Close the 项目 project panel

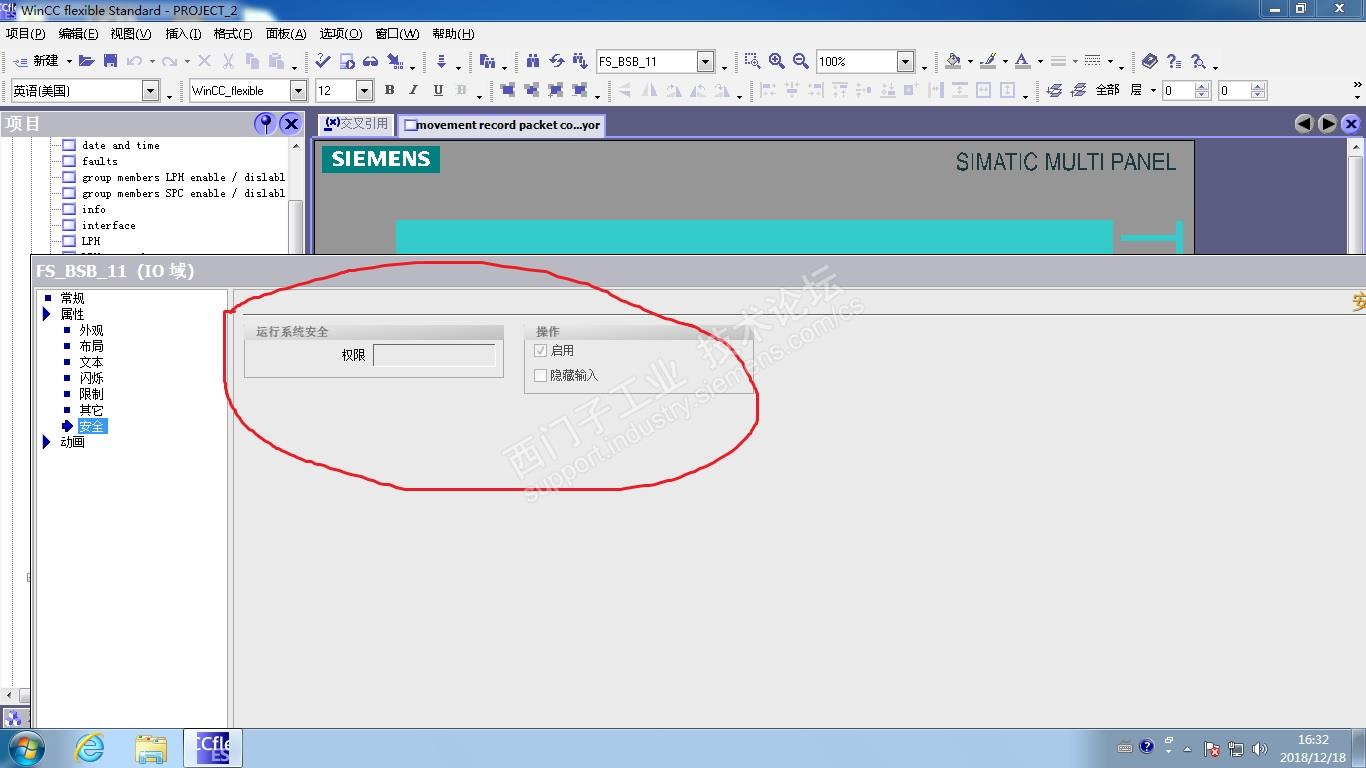tap(290, 123)
